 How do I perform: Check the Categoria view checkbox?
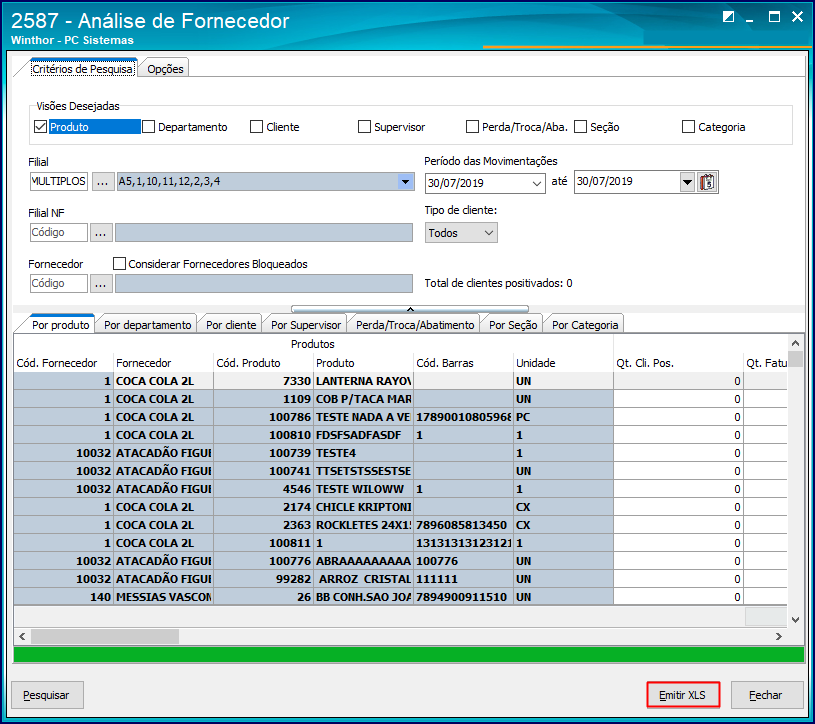tap(688, 127)
